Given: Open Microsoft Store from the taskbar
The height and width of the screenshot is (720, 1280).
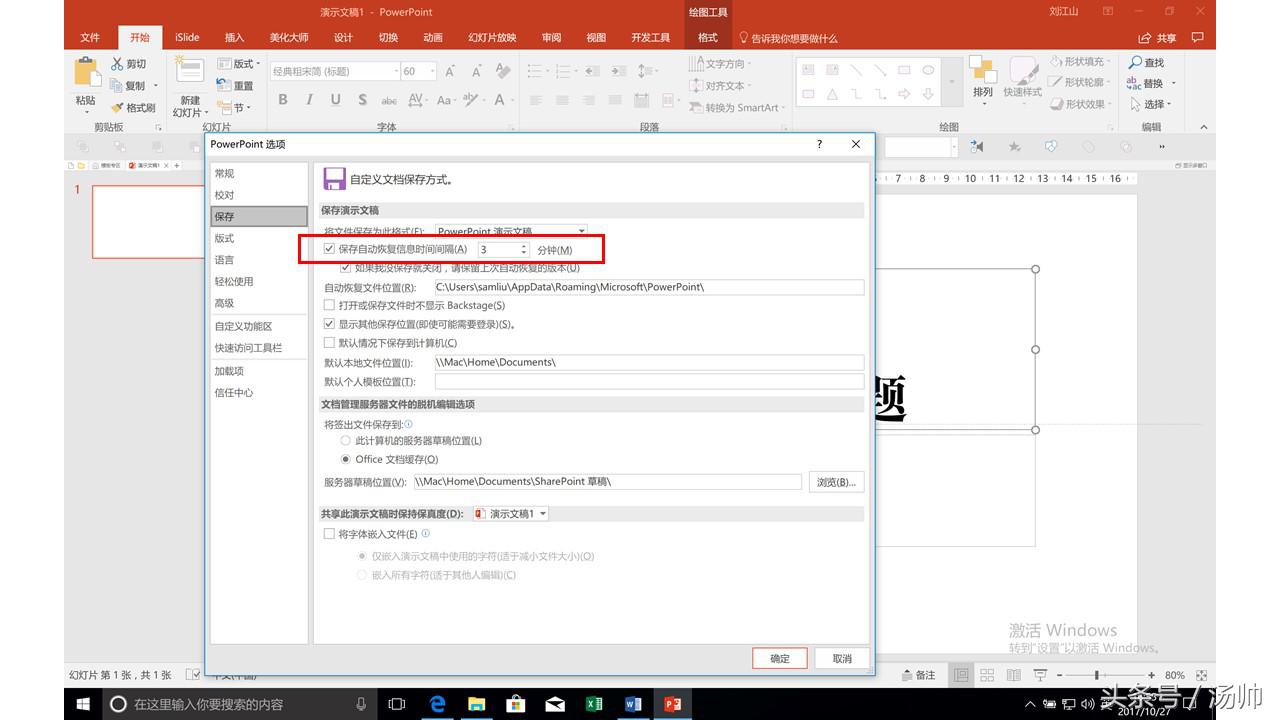Looking at the screenshot, I should (516, 704).
